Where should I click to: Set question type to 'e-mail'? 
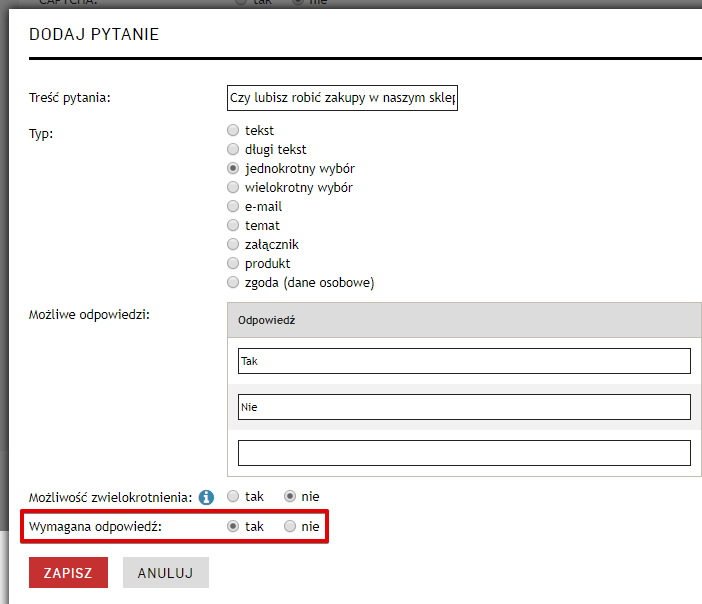(x=233, y=206)
